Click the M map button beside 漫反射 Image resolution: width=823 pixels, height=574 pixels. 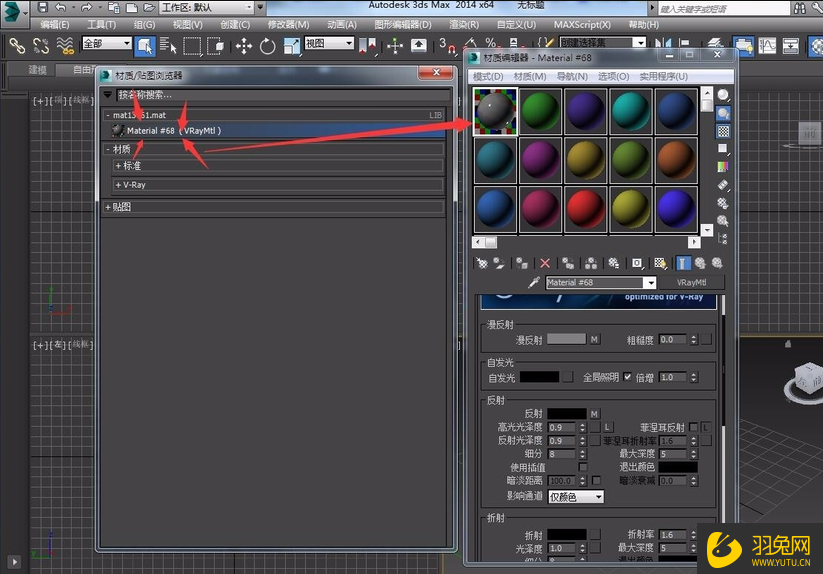pyautogui.click(x=594, y=339)
